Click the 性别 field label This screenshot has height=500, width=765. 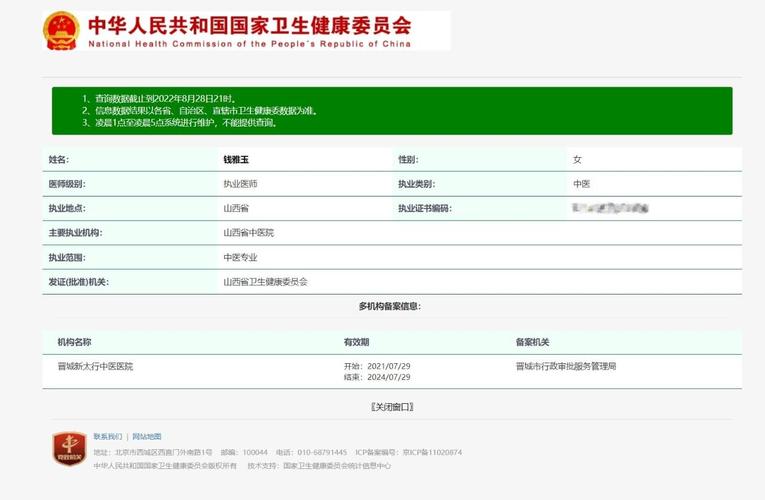click(408, 160)
